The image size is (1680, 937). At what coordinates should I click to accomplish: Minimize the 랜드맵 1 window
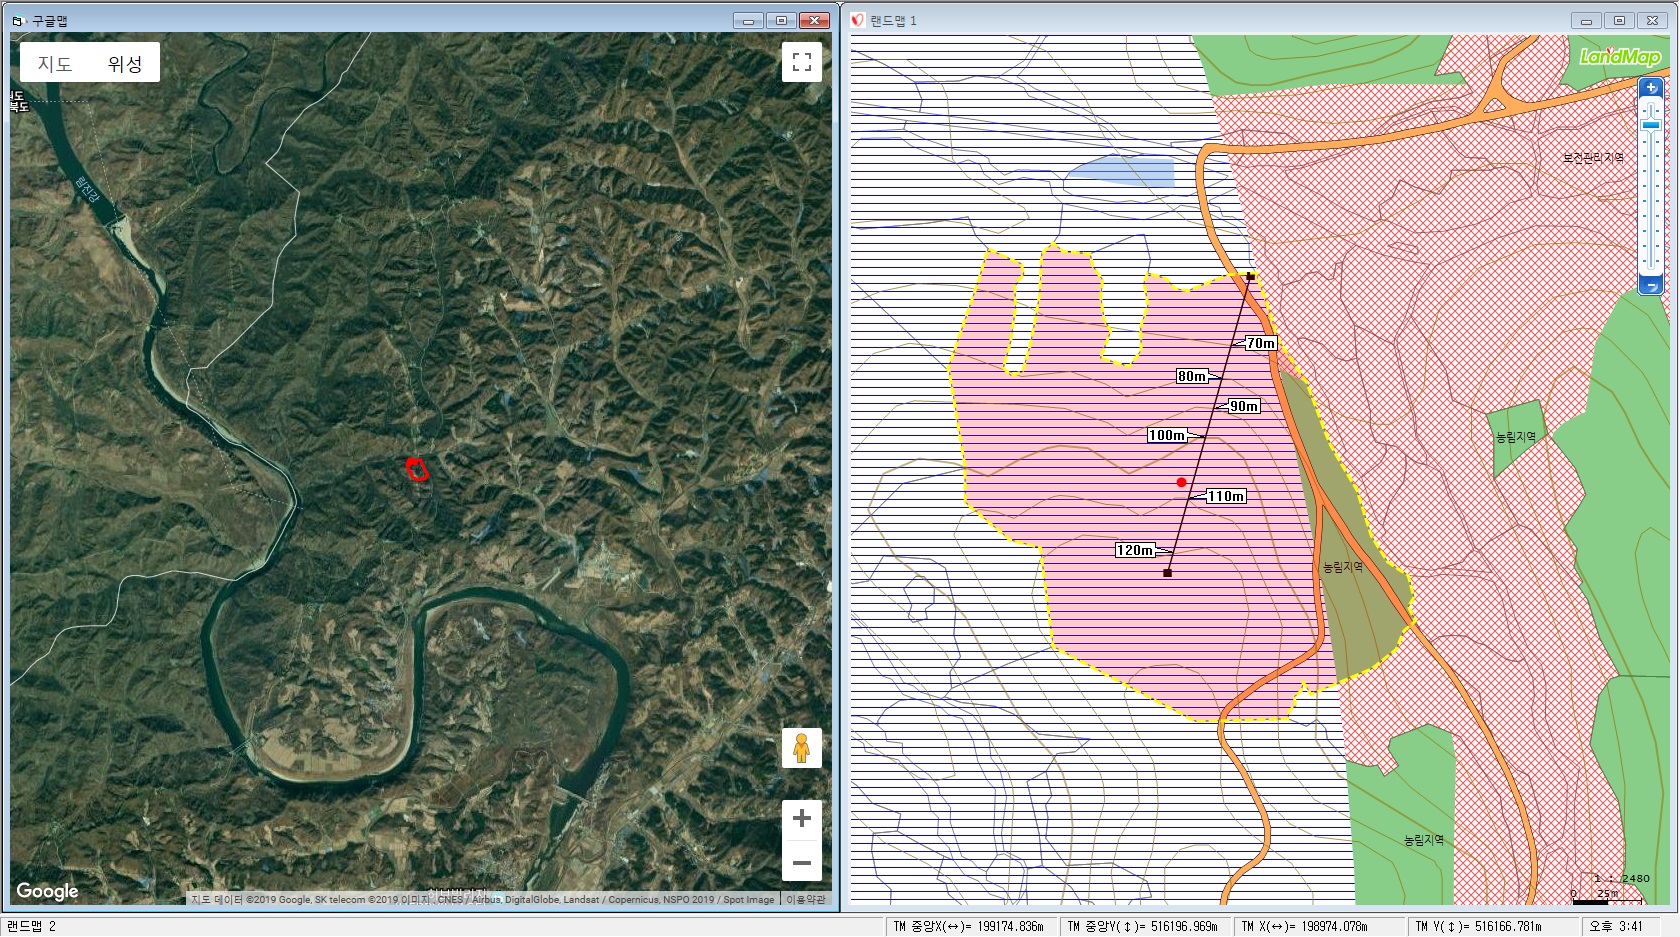click(1586, 20)
